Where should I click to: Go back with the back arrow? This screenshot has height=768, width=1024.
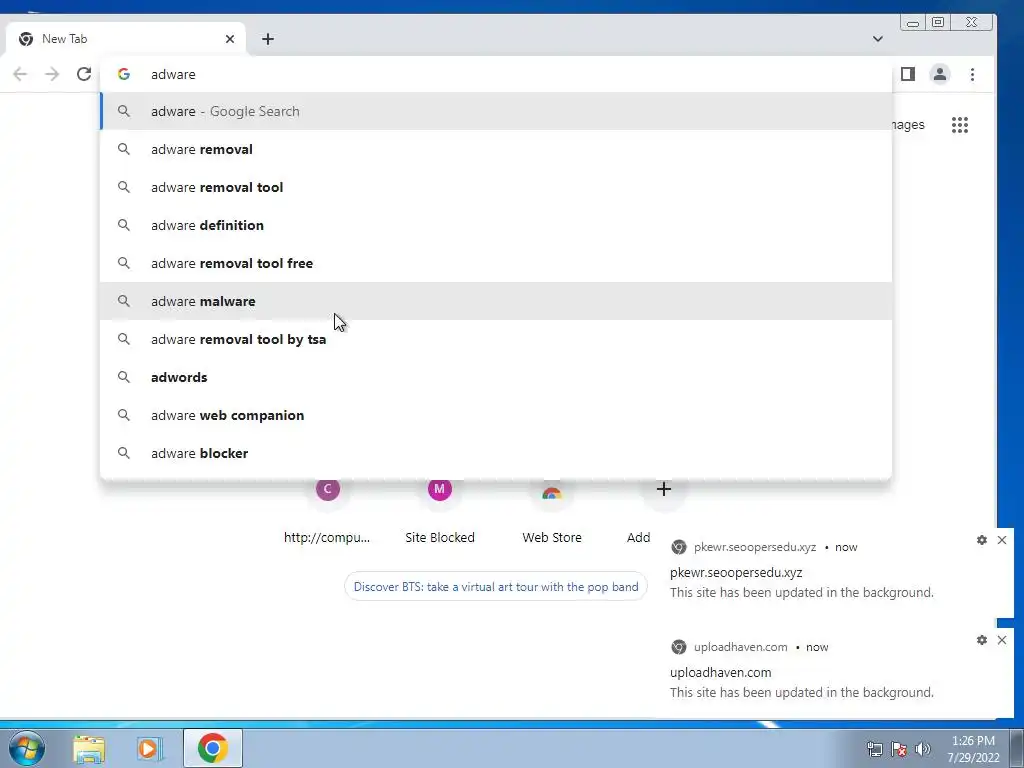20,74
